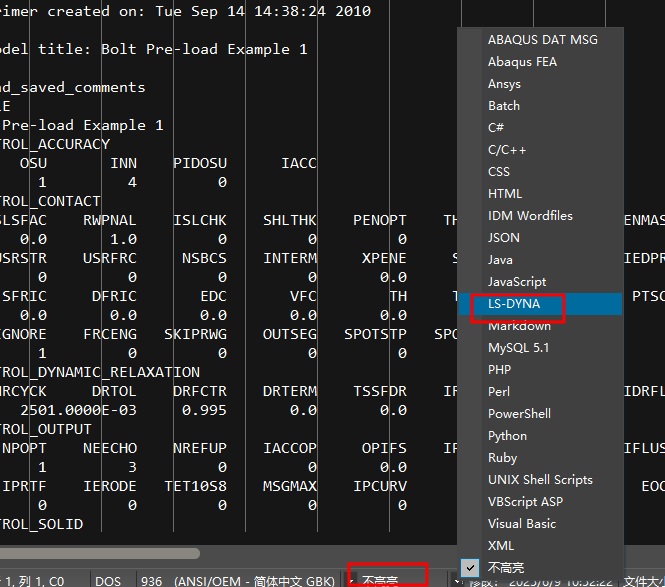Click the value 0.995 in editor
Screen dimensions: 665x587
(204, 411)
